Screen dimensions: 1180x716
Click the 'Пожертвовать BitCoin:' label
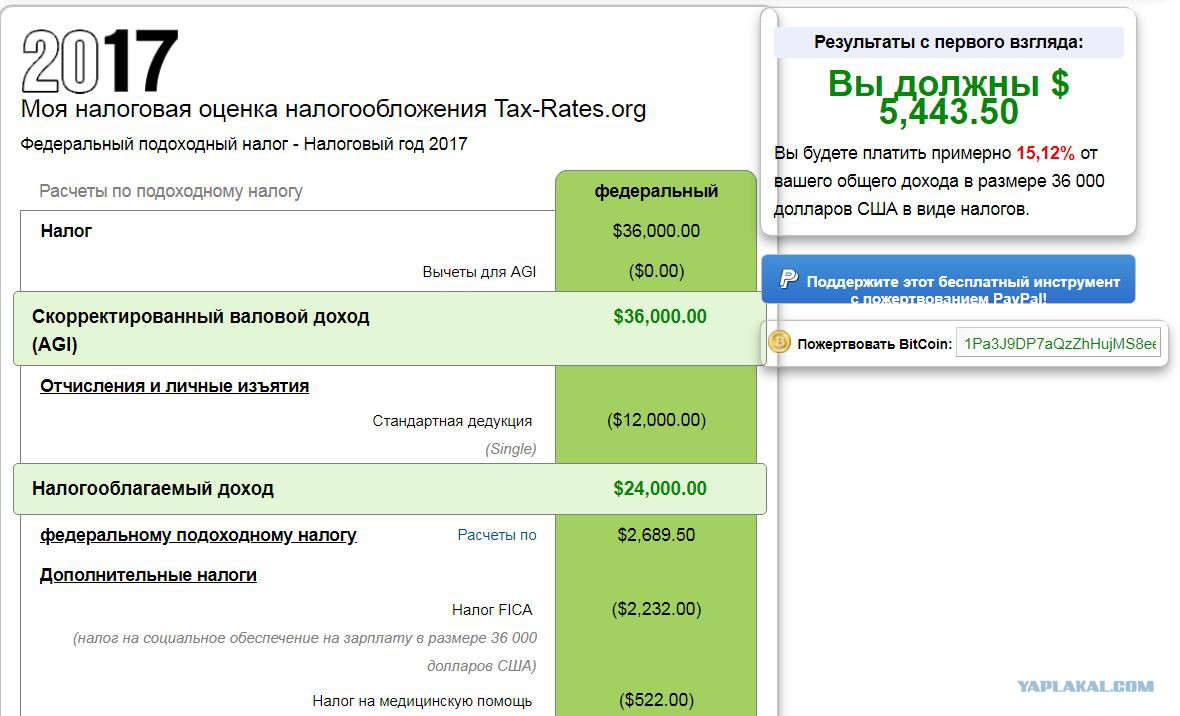(874, 344)
